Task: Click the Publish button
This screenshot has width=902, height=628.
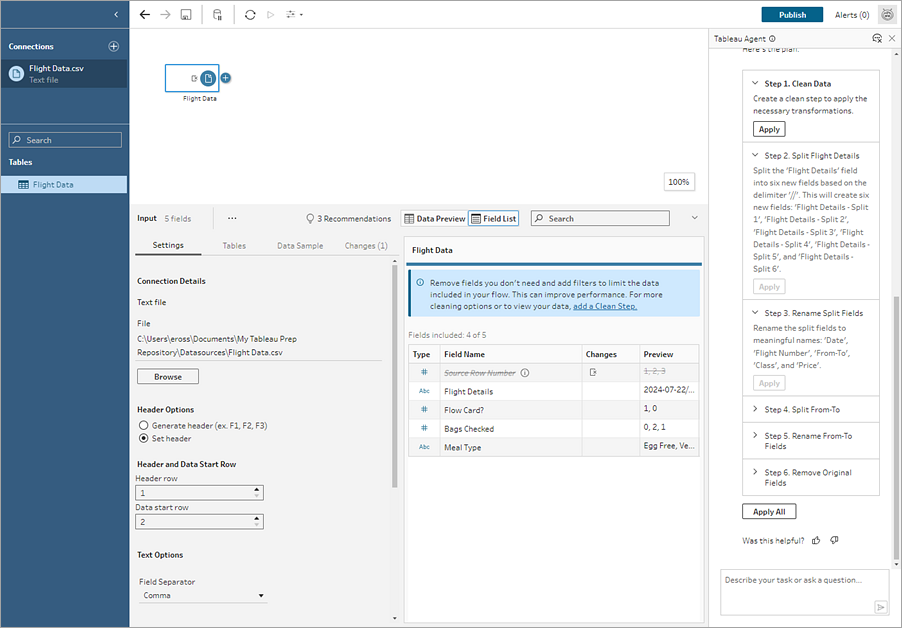Action: [792, 15]
